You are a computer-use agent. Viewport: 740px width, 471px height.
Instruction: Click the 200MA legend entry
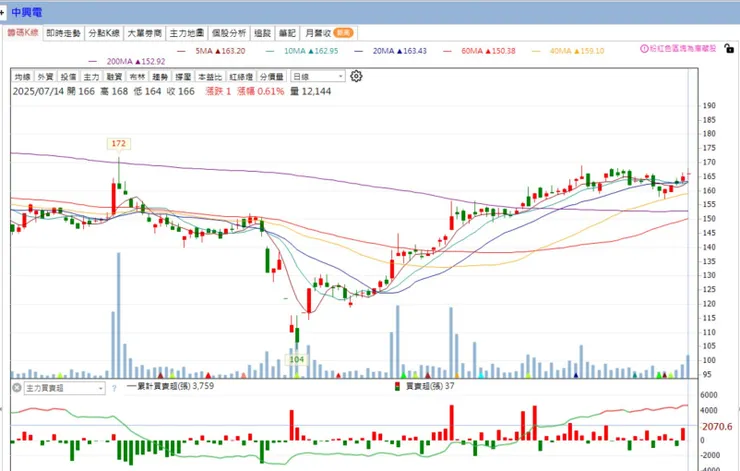coord(127,61)
